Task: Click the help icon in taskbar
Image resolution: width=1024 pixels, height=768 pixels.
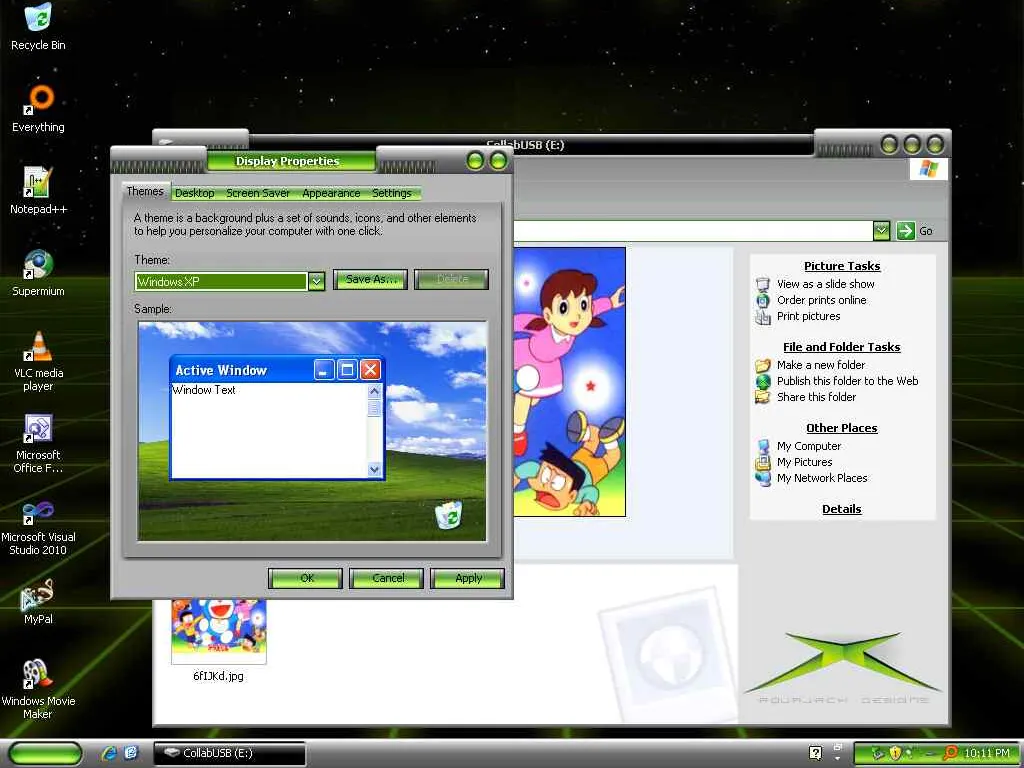Action: [815, 753]
